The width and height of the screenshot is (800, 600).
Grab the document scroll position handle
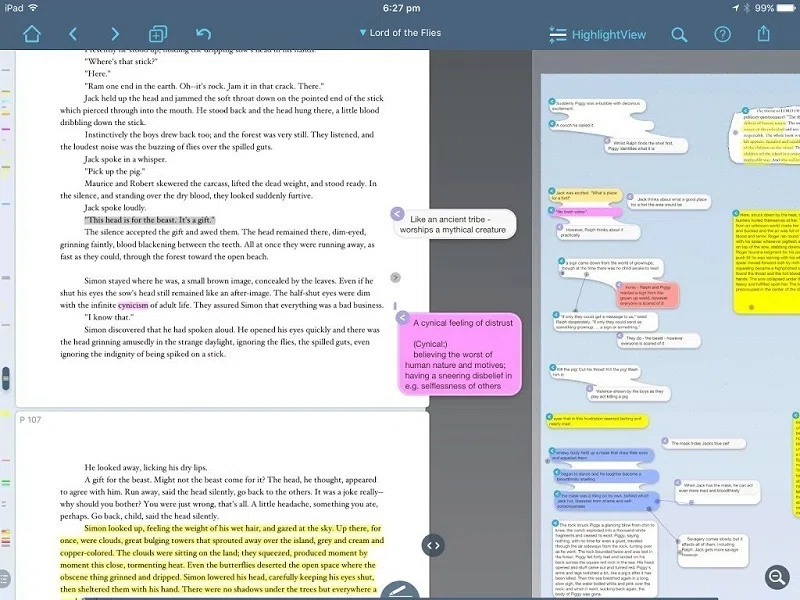[x=6, y=379]
